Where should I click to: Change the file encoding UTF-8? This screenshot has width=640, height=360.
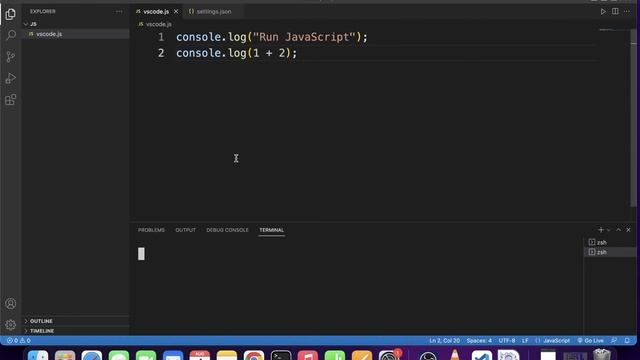[507, 340]
